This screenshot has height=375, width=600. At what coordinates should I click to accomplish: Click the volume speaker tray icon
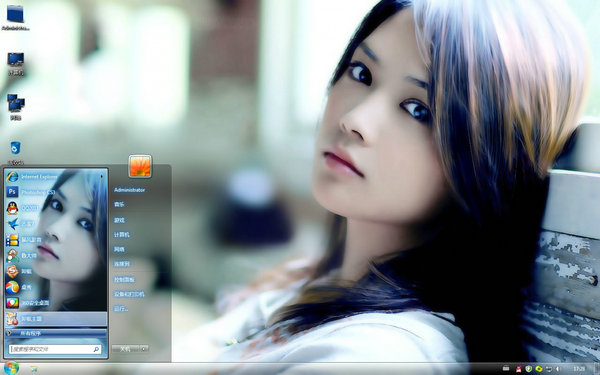557,369
